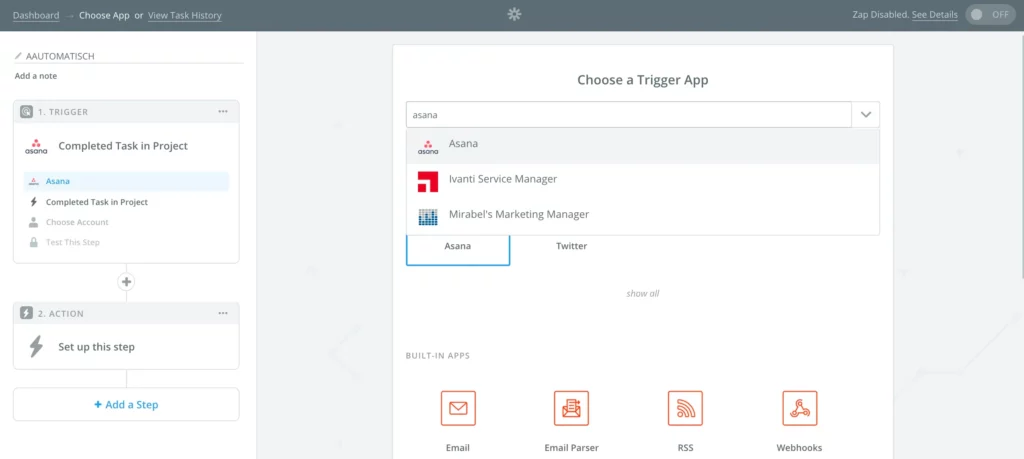Image resolution: width=1024 pixels, height=459 pixels.
Task: Click the large lightning icon beside Set up this step
Action: tap(36, 347)
